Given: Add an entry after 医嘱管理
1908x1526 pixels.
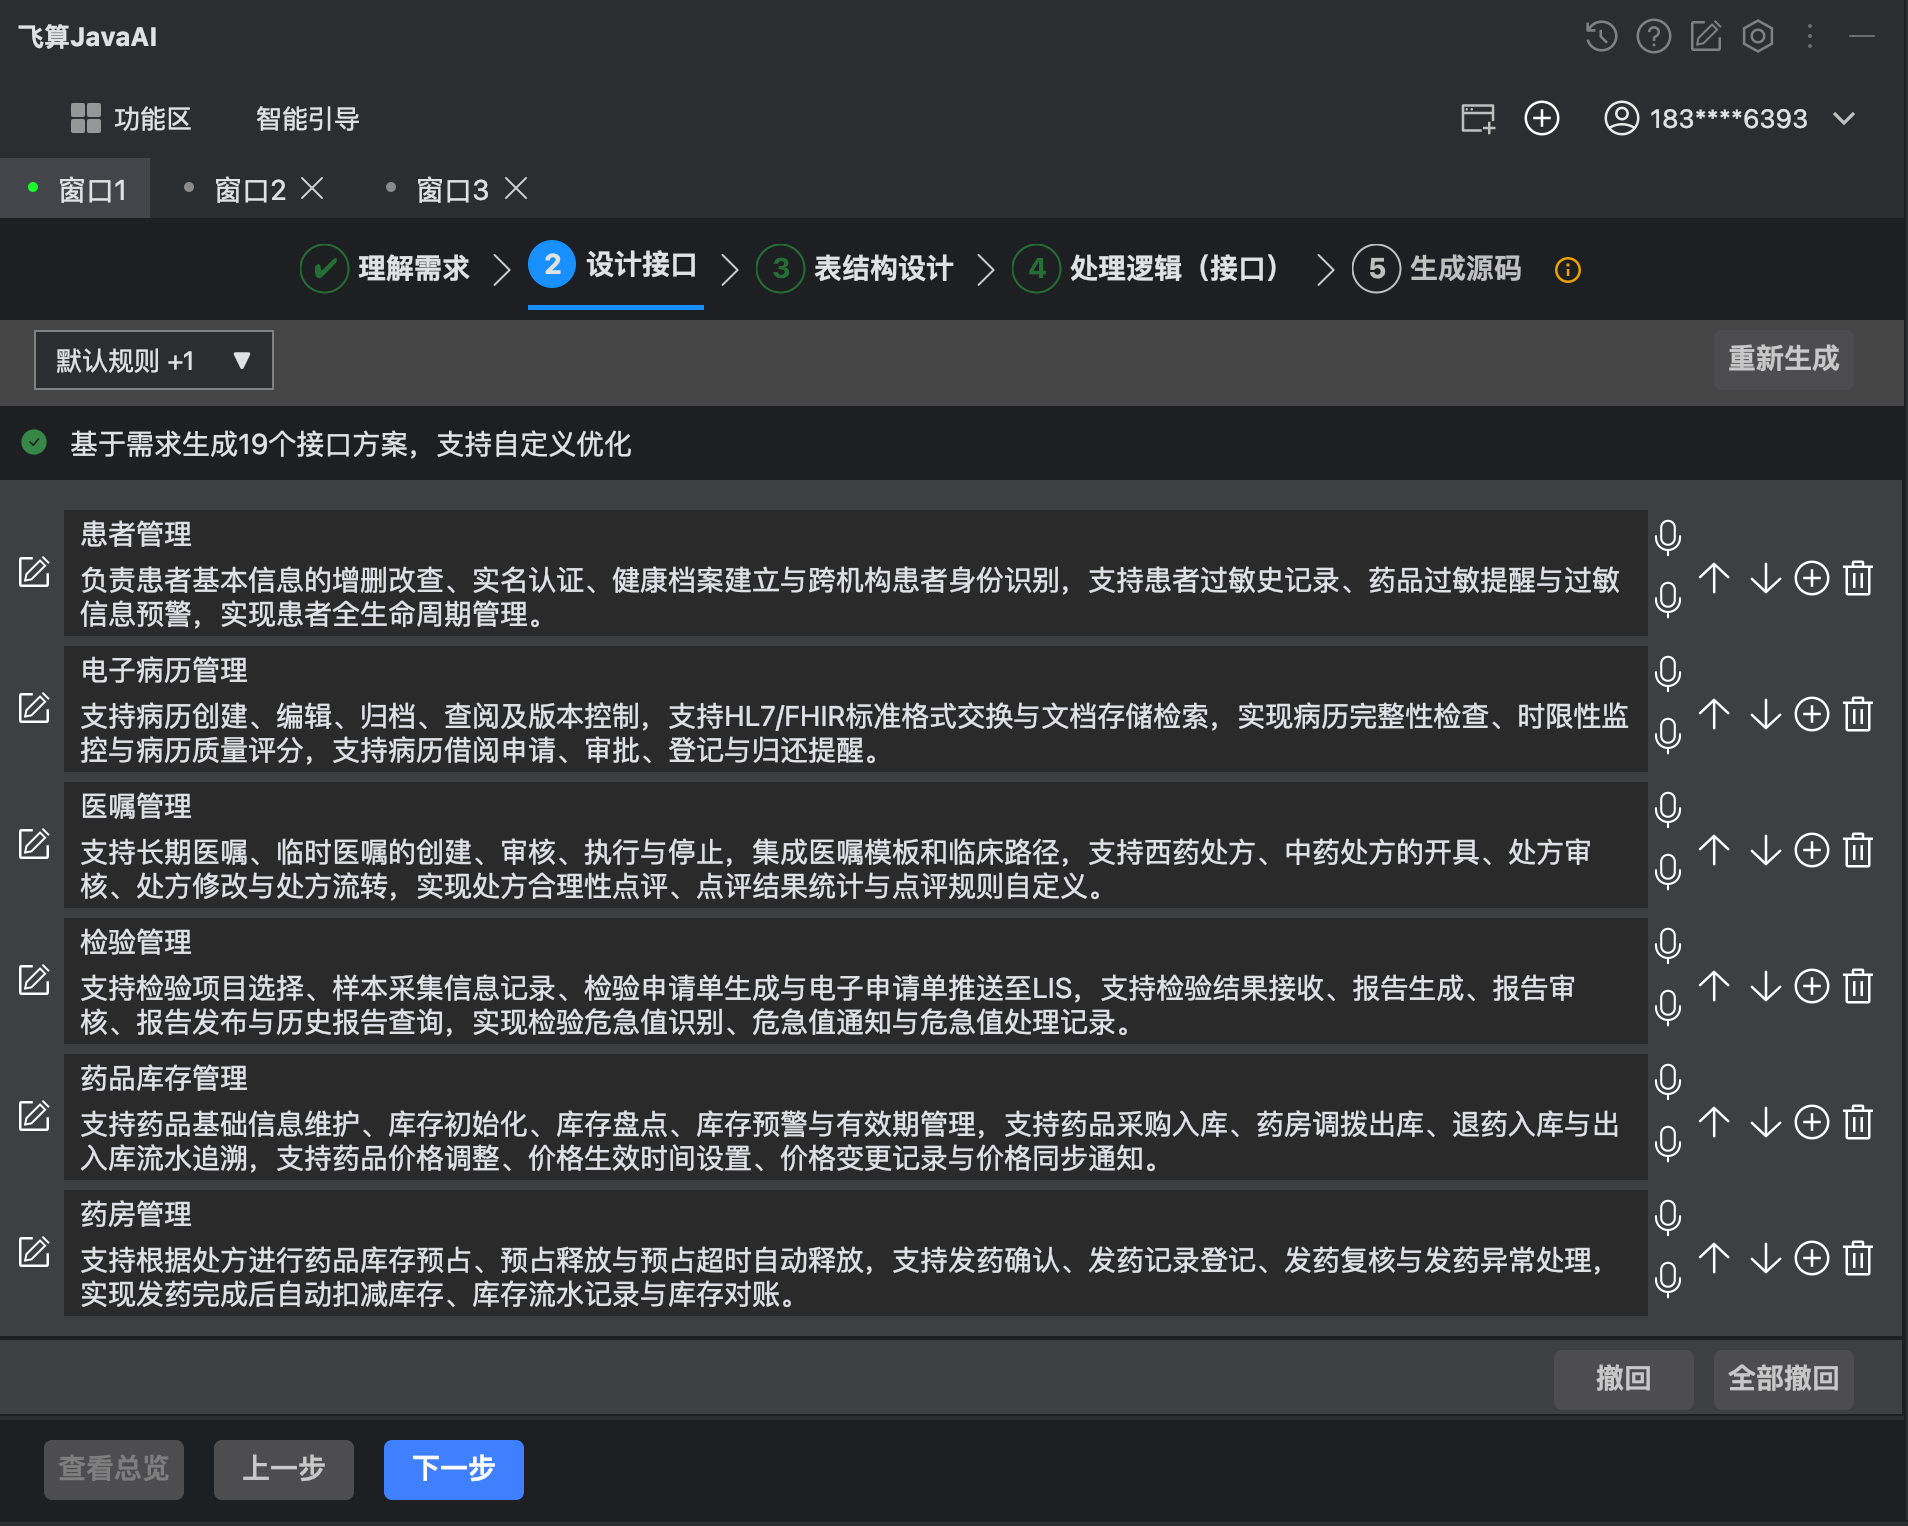Looking at the screenshot, I should [x=1811, y=850].
